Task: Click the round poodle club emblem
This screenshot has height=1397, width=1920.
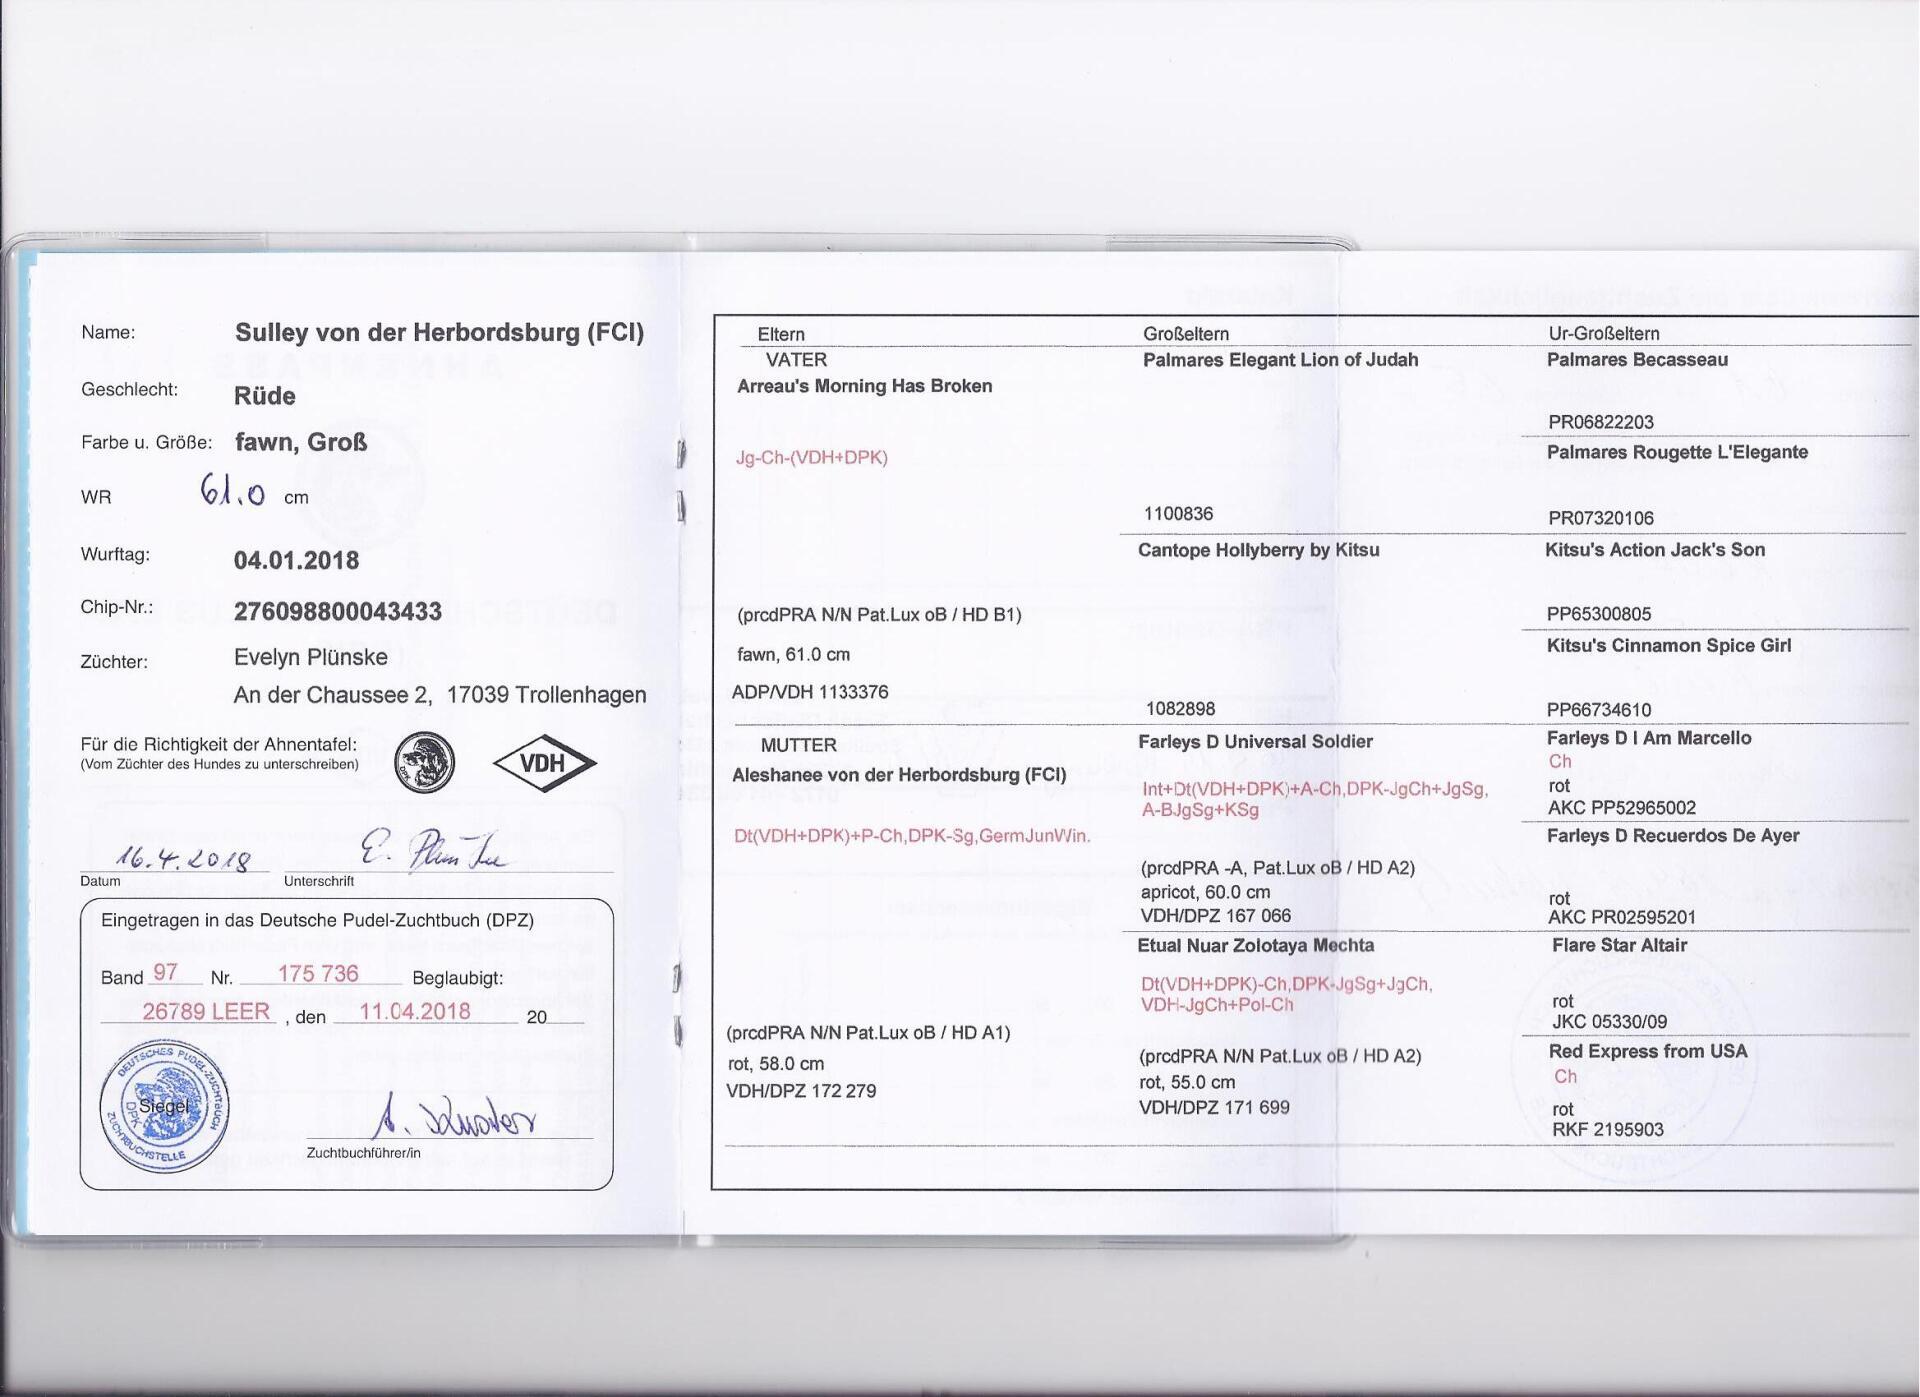Action: [x=424, y=762]
